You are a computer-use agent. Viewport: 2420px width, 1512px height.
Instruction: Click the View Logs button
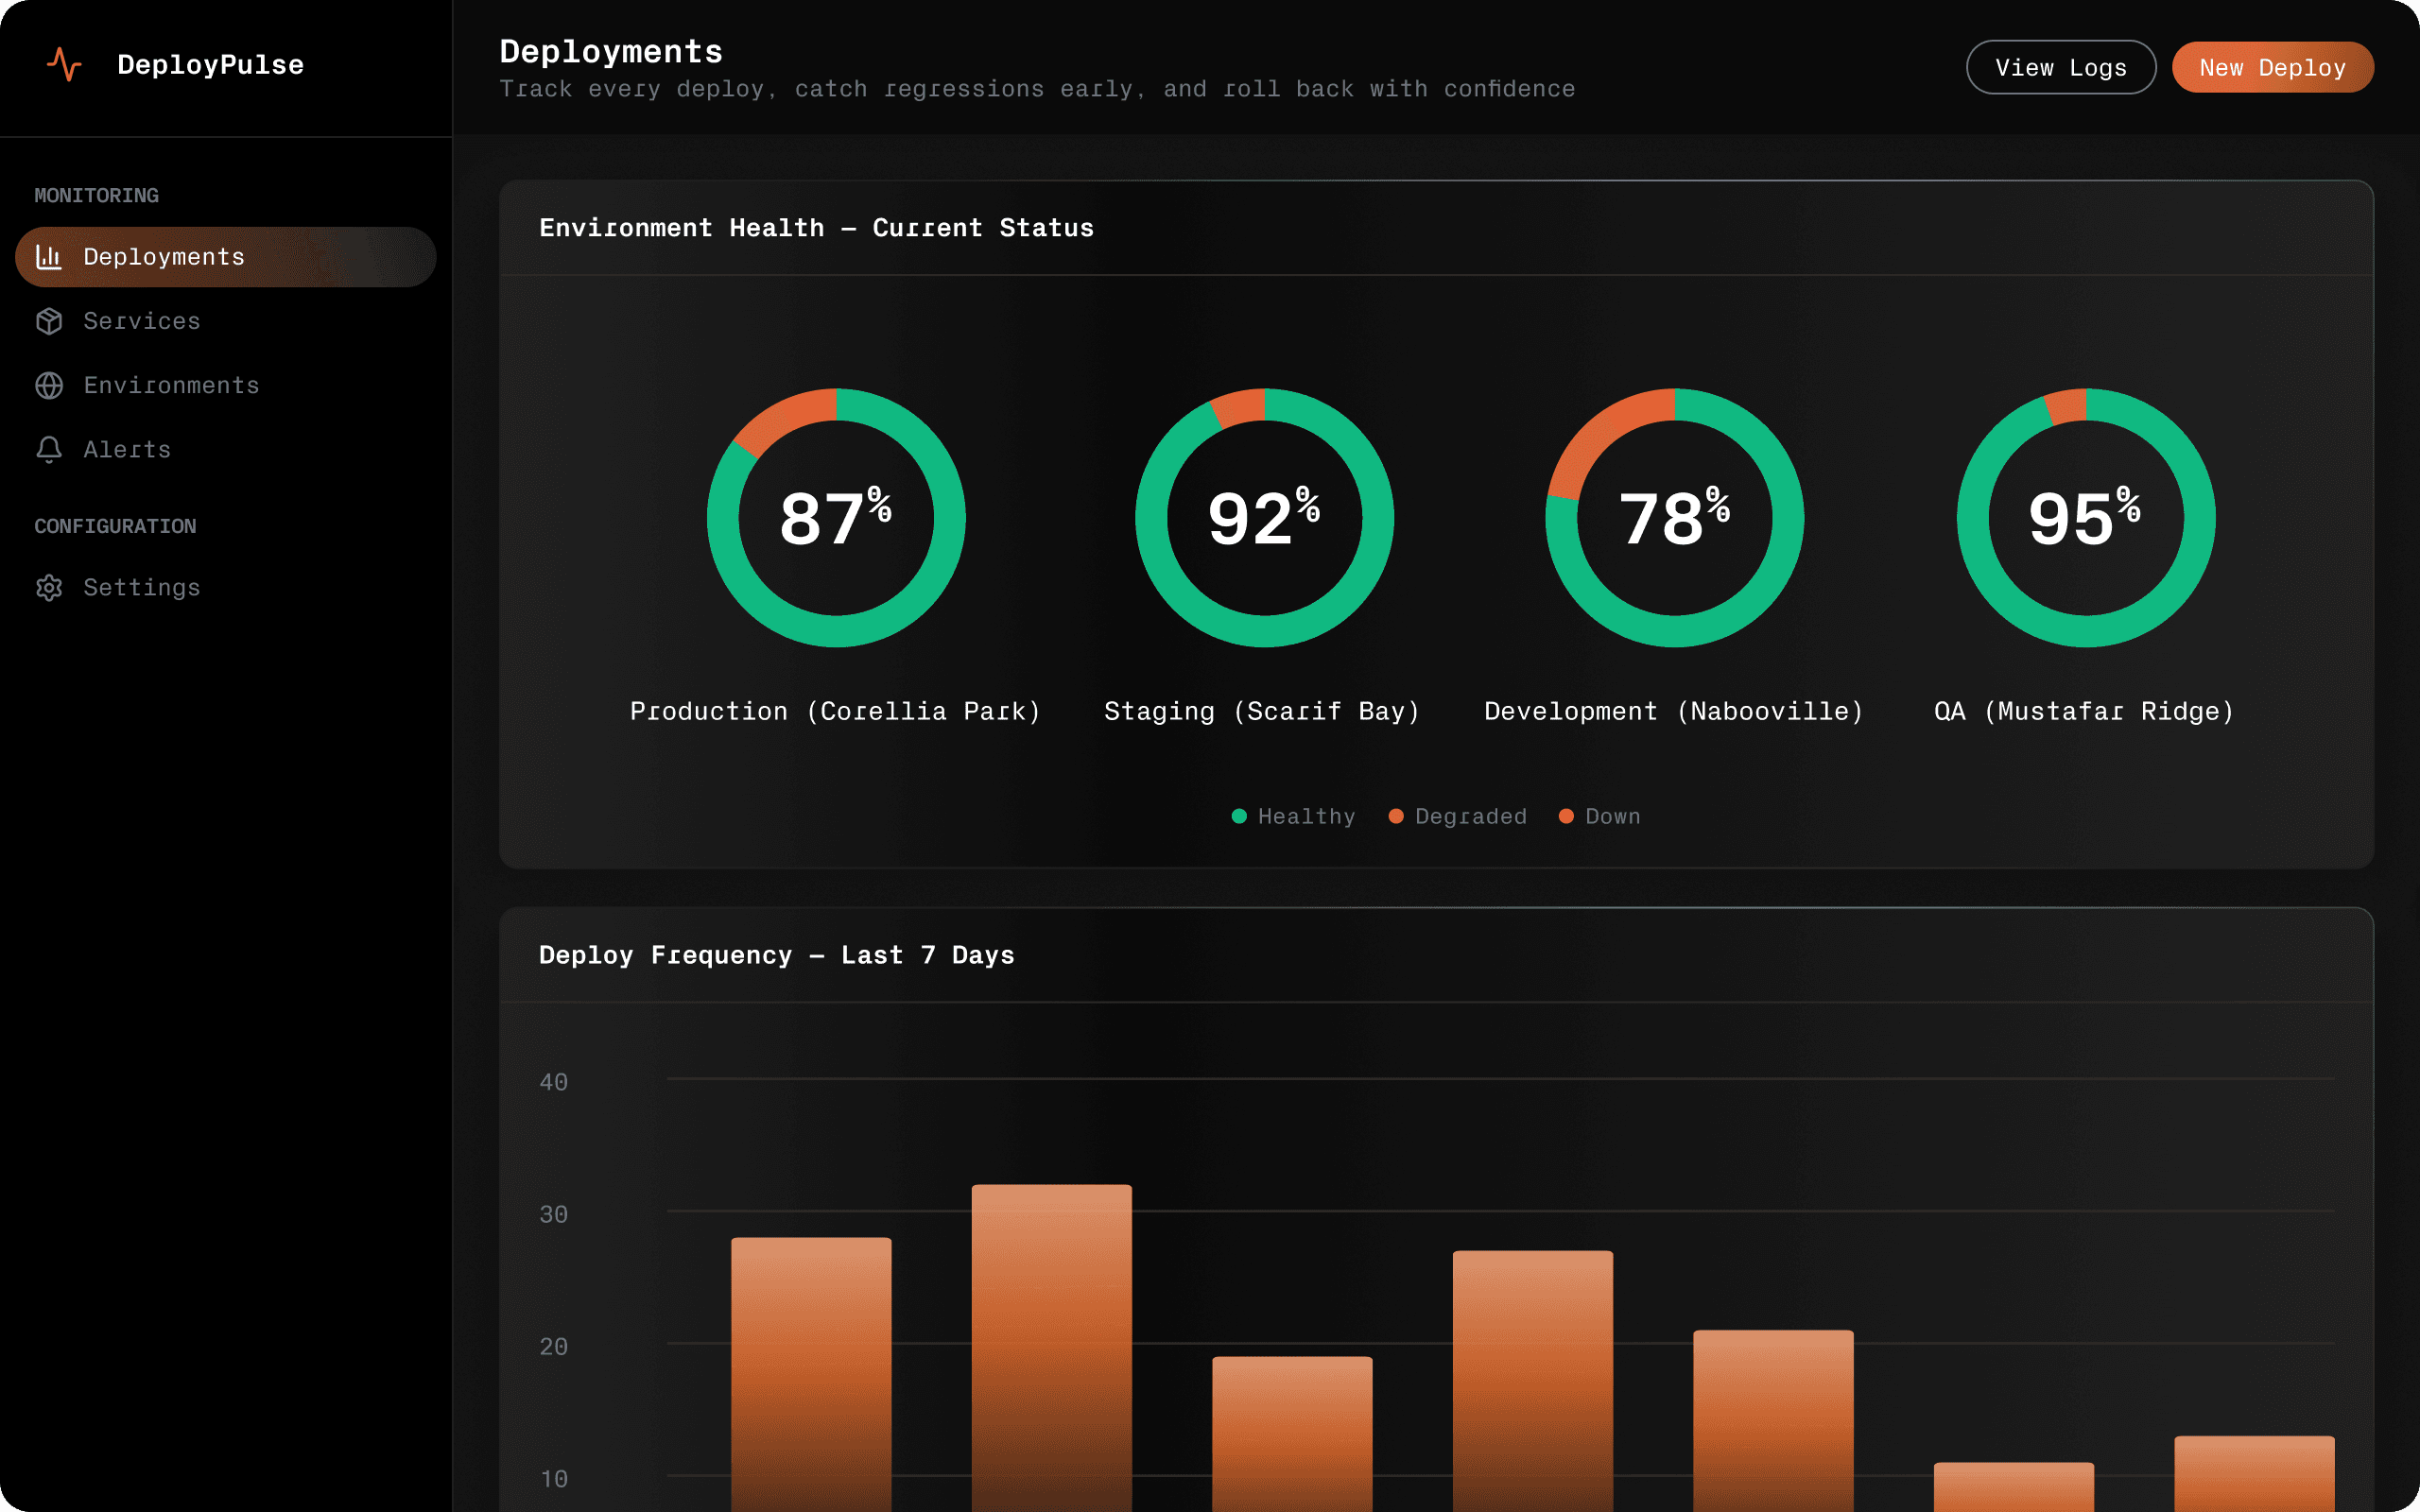(x=2060, y=67)
